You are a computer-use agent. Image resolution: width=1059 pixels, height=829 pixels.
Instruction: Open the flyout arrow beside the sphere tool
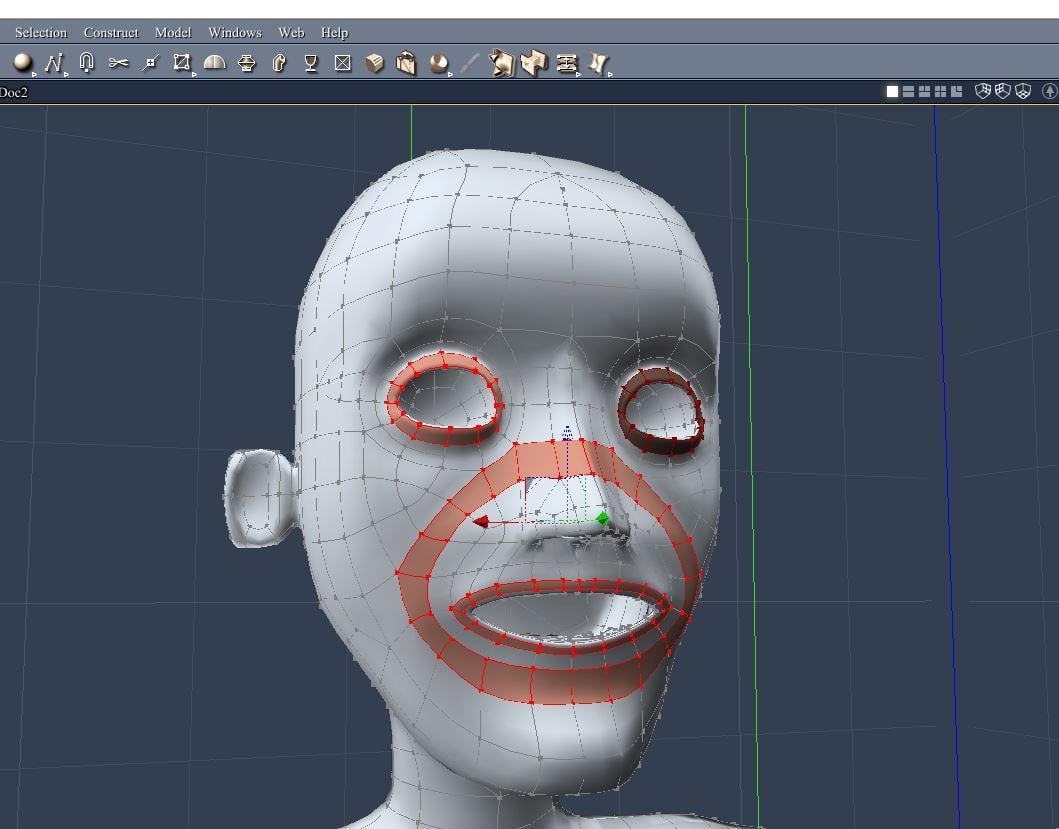click(35, 73)
